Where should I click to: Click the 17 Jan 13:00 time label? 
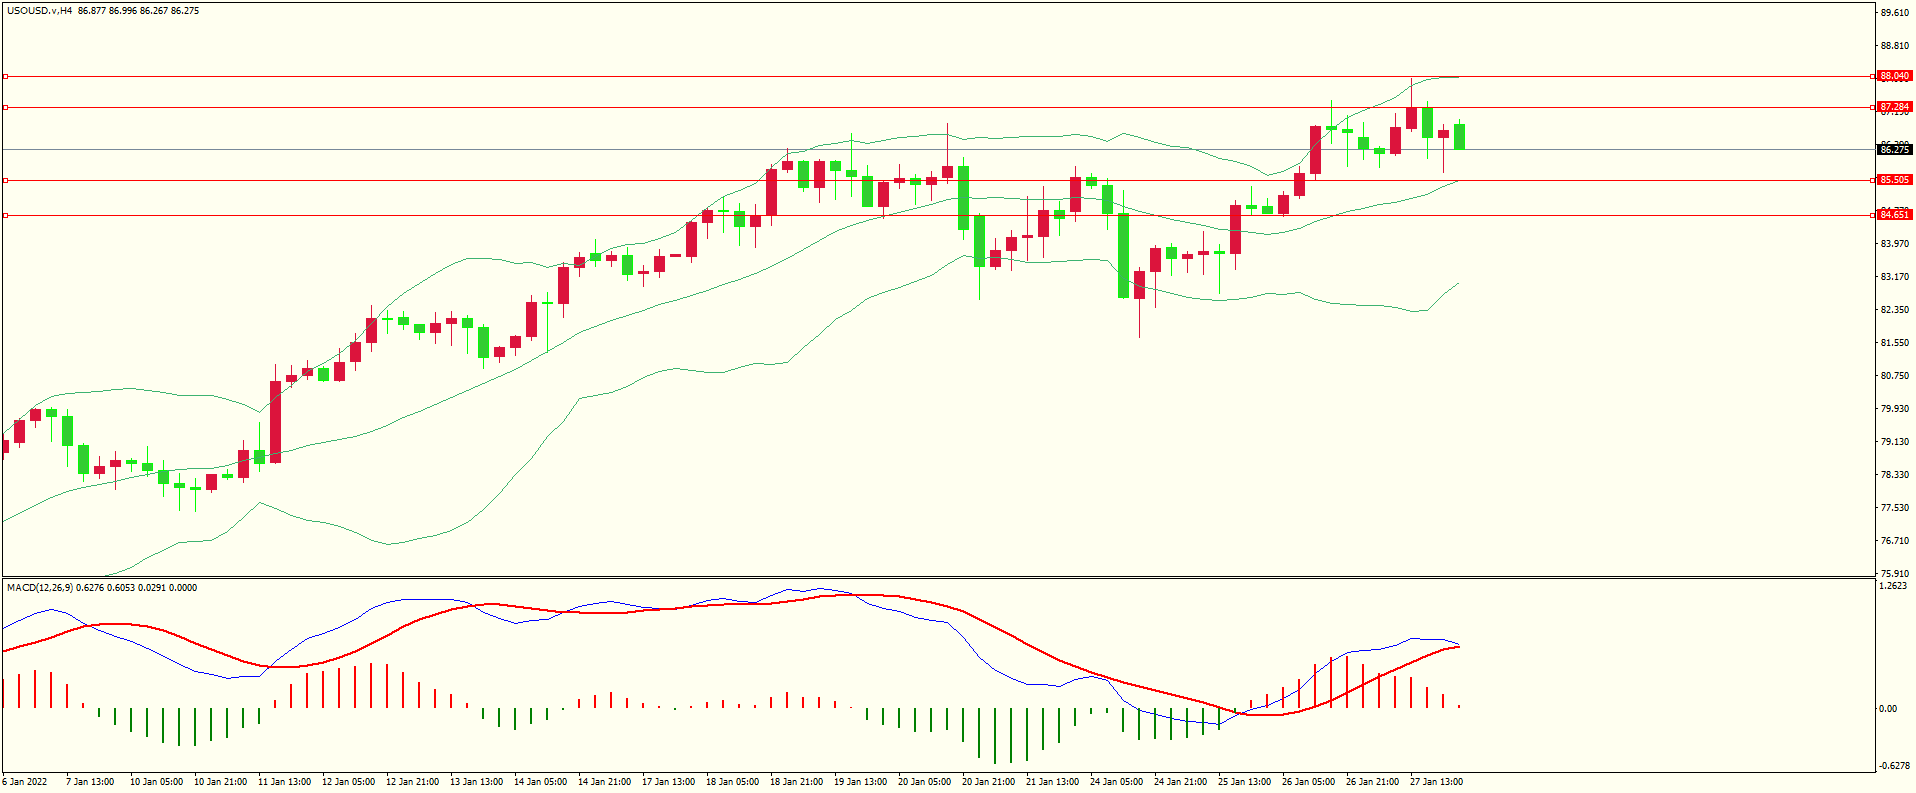[668, 782]
